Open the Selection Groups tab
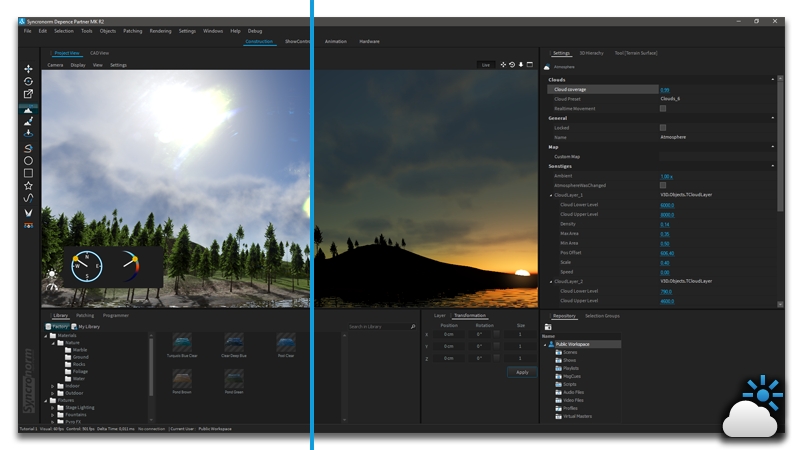 tap(602, 315)
